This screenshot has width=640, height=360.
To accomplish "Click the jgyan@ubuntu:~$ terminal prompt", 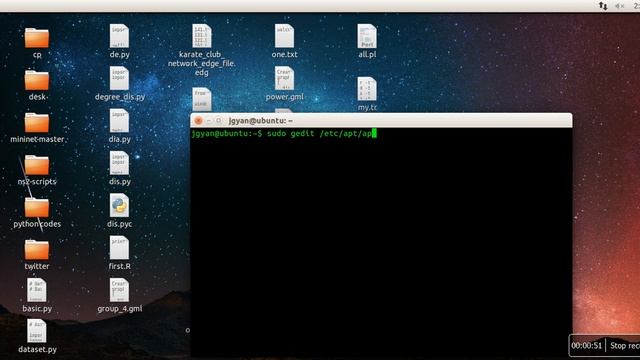I will (227, 133).
